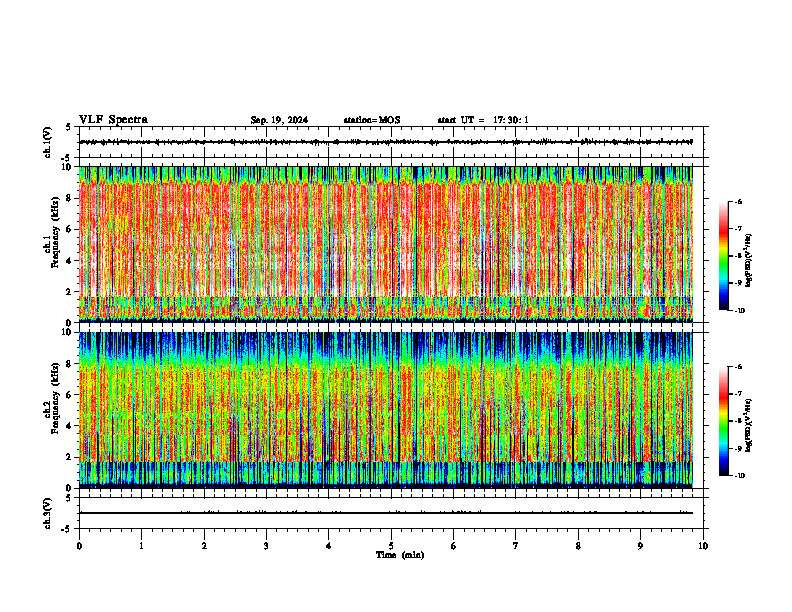Click the ch.1 voltage waveform trace
Image resolution: width=792 pixels, height=612 pixels.
[x=386, y=142]
